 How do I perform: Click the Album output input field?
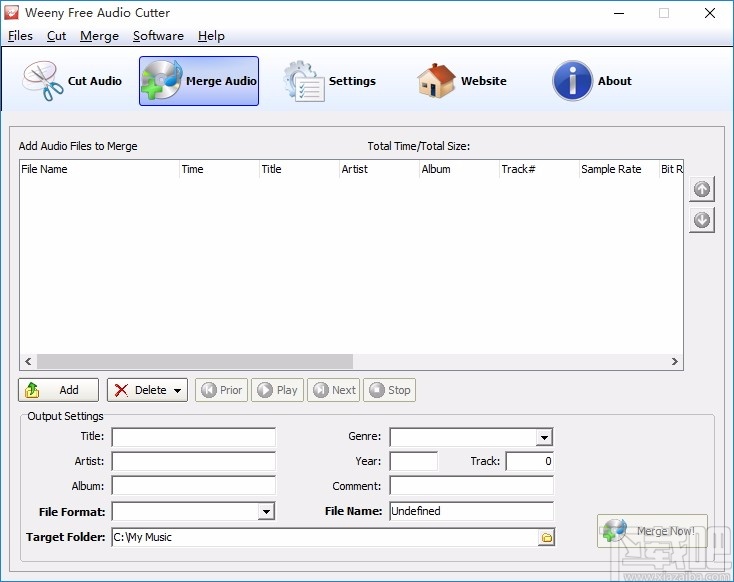point(194,486)
